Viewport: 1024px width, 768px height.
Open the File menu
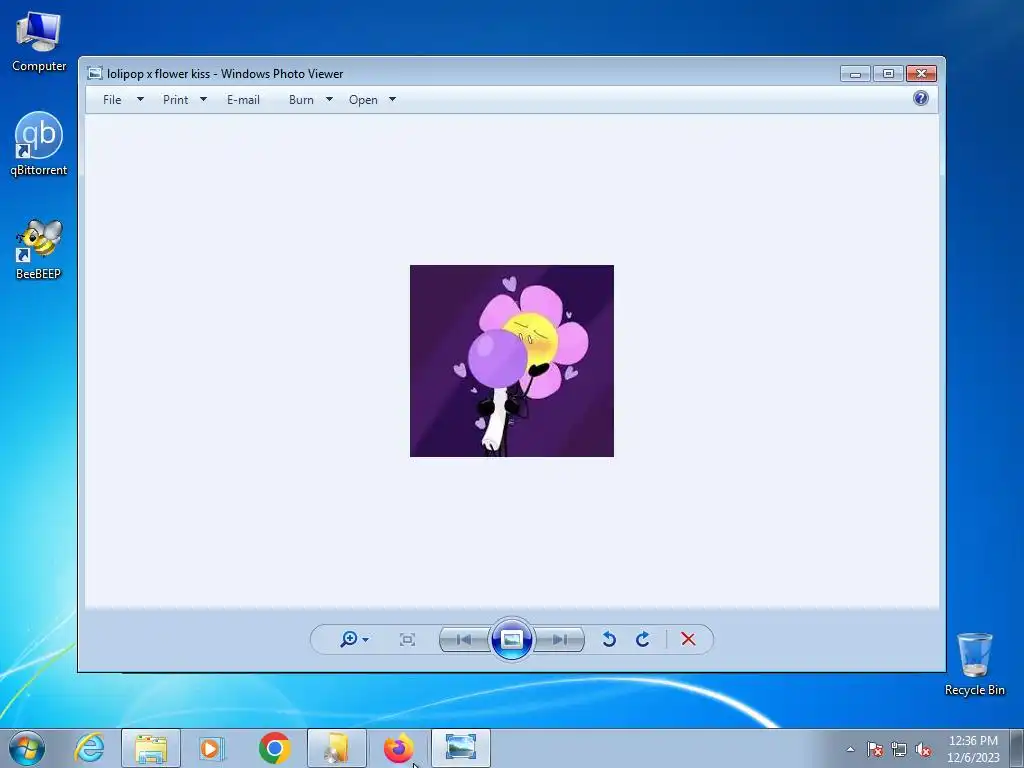click(x=112, y=100)
